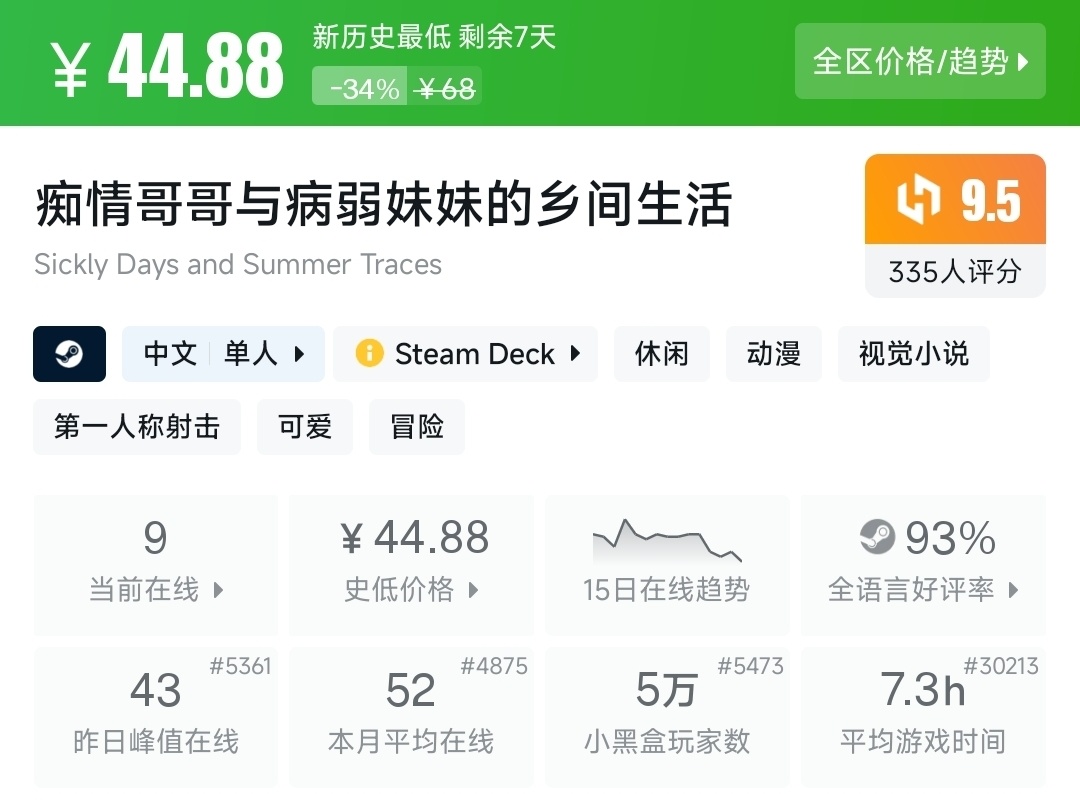This screenshot has width=1080, height=803.
Task: Click the Steam platform icon badge
Action: click(69, 354)
